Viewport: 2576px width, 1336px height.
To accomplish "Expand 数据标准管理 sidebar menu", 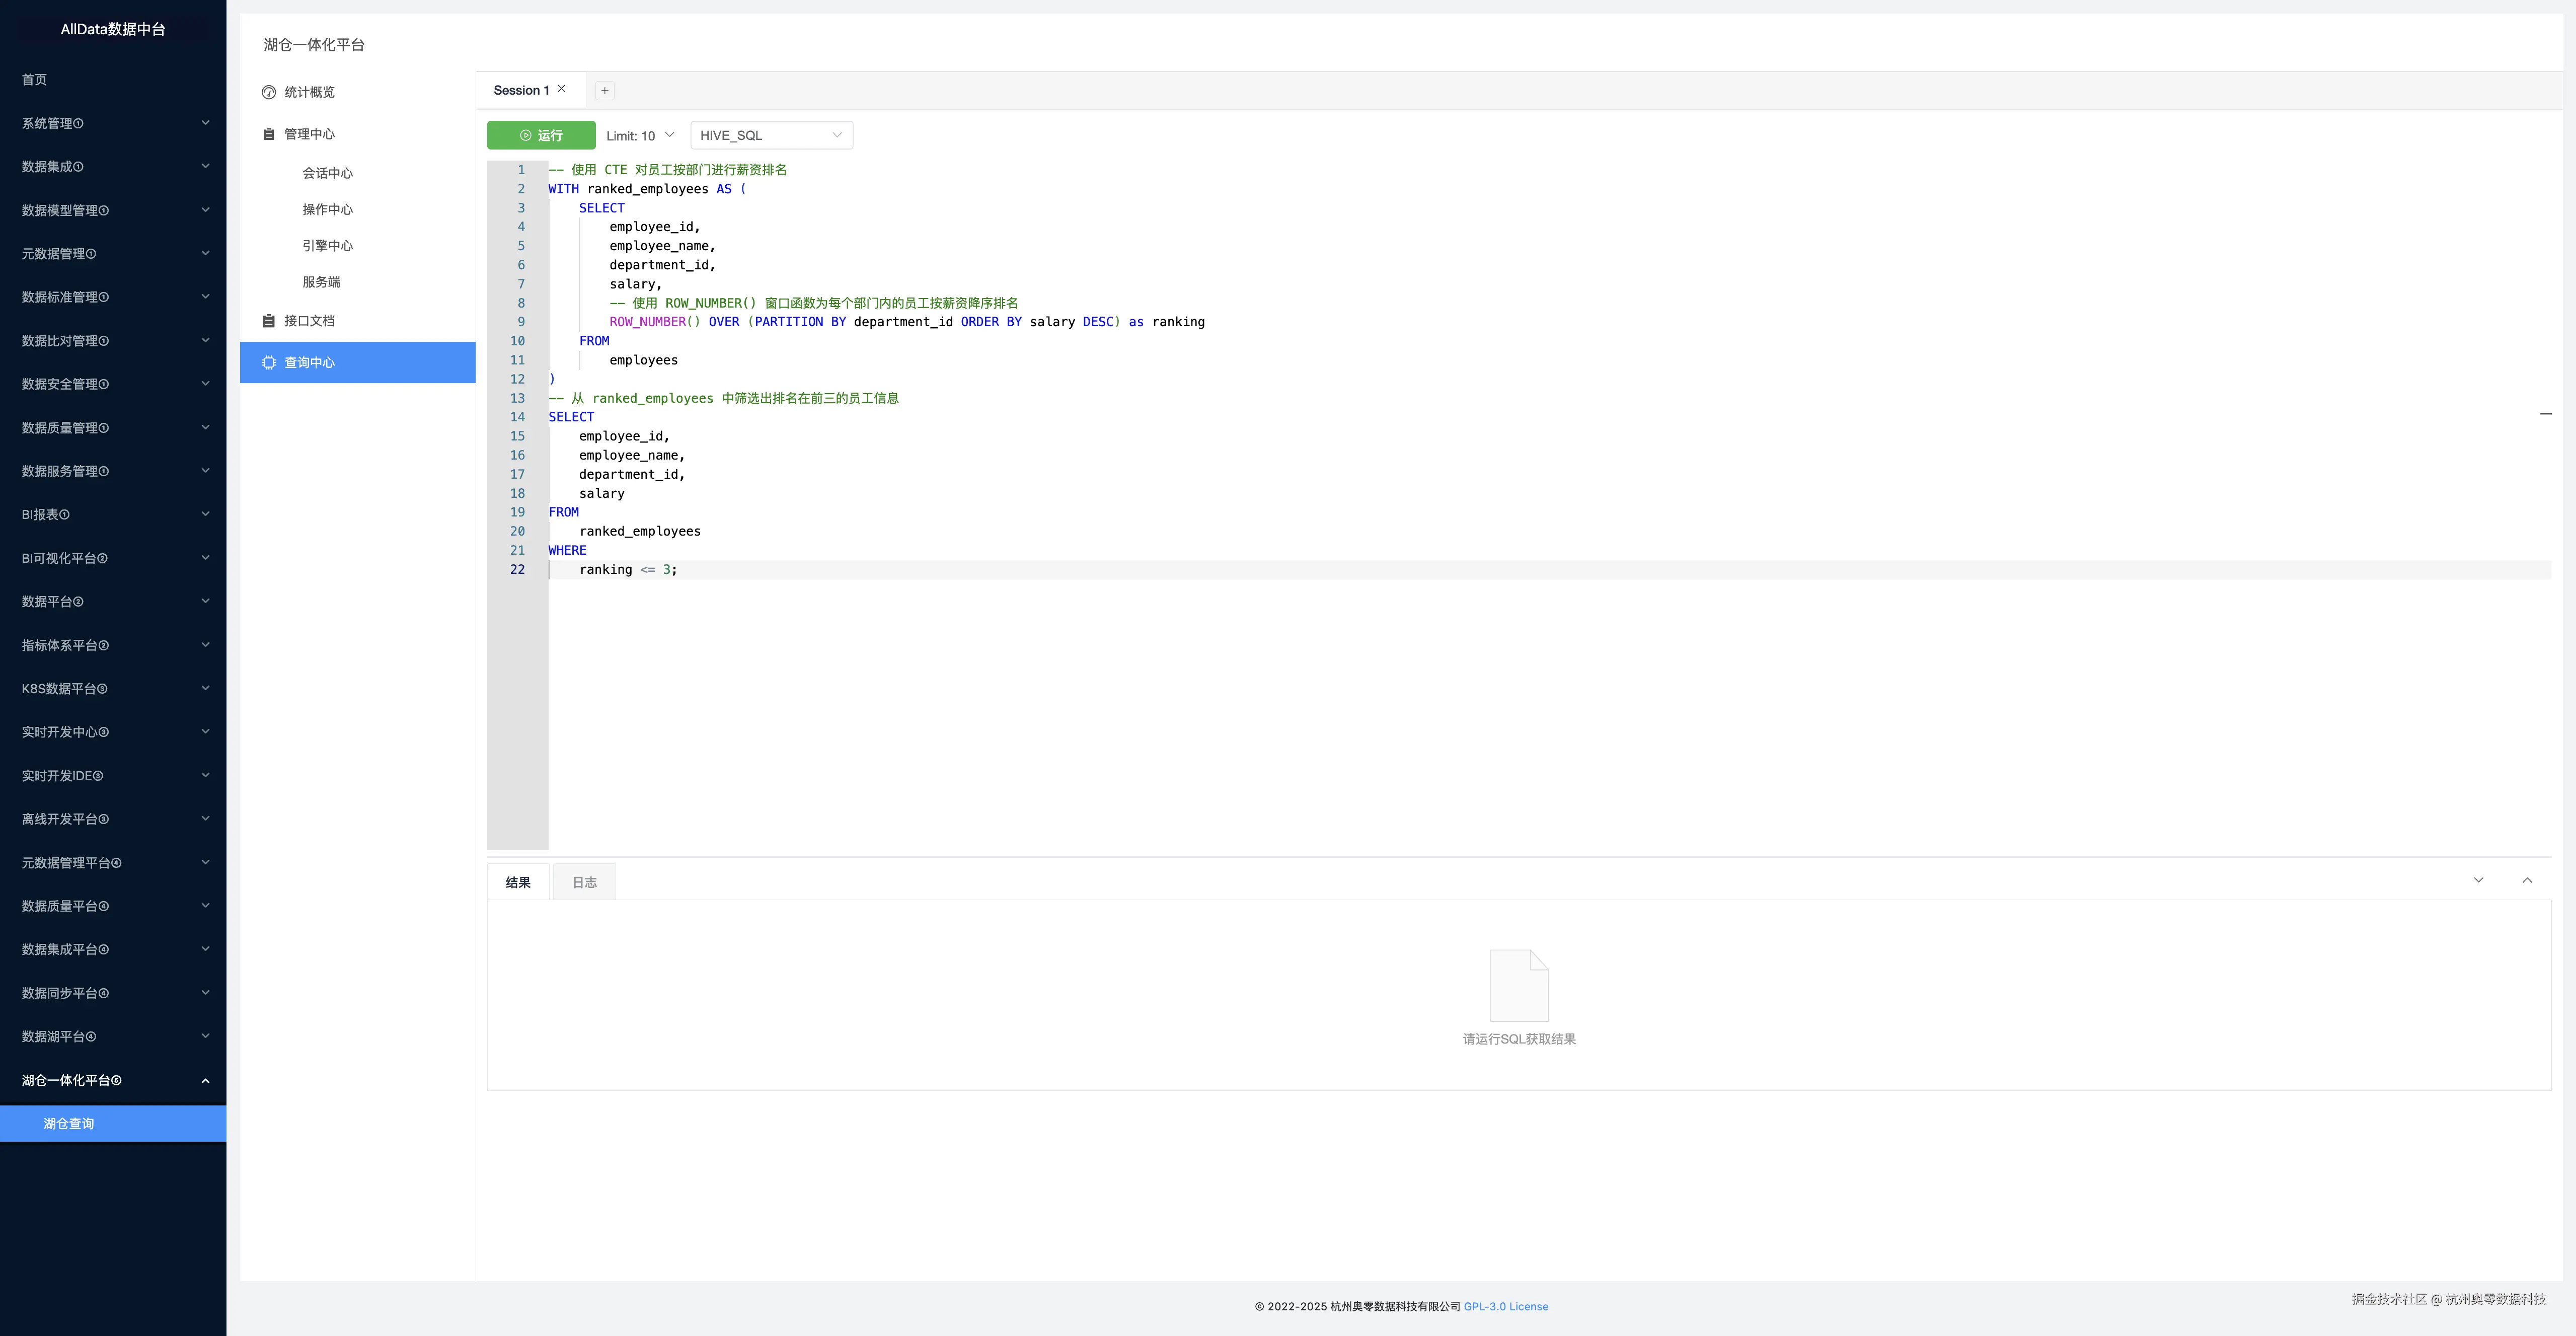I will point(113,297).
